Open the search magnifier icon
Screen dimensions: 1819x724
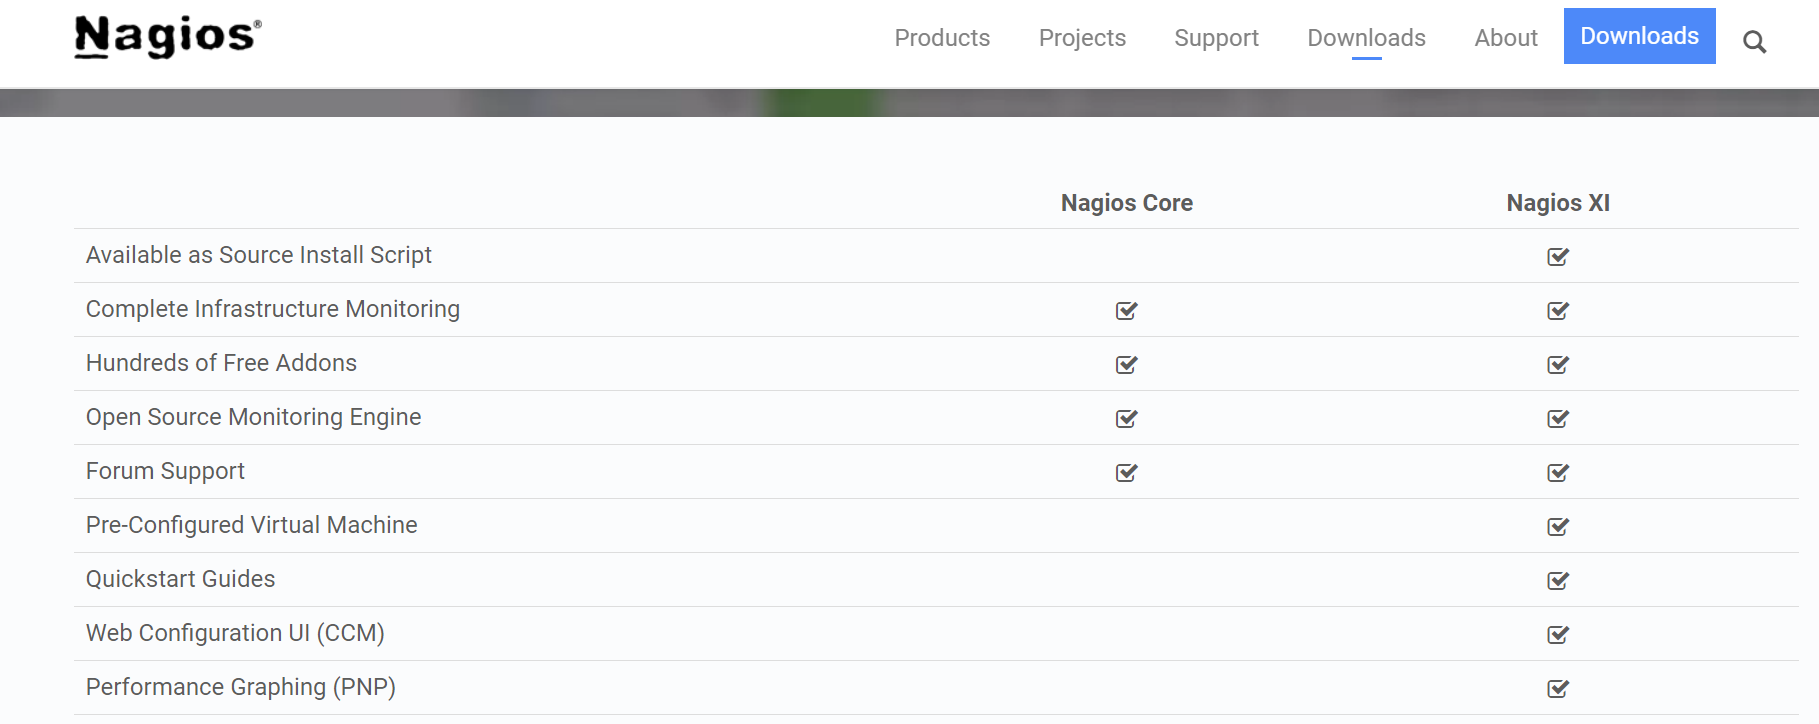[1754, 42]
